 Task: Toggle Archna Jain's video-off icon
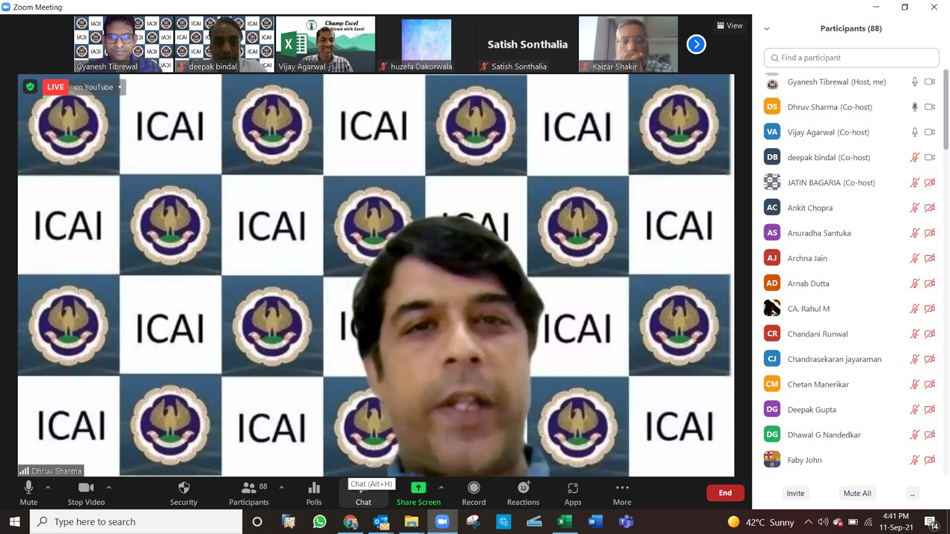tap(929, 258)
